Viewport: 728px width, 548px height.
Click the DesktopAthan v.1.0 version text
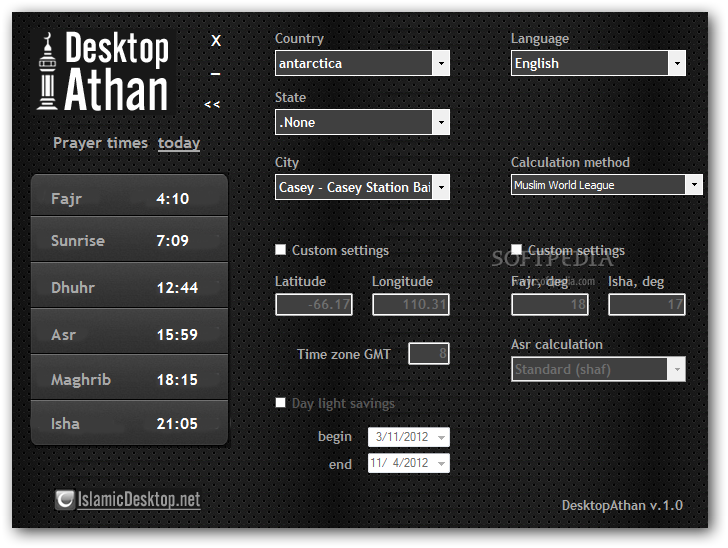coord(622,505)
